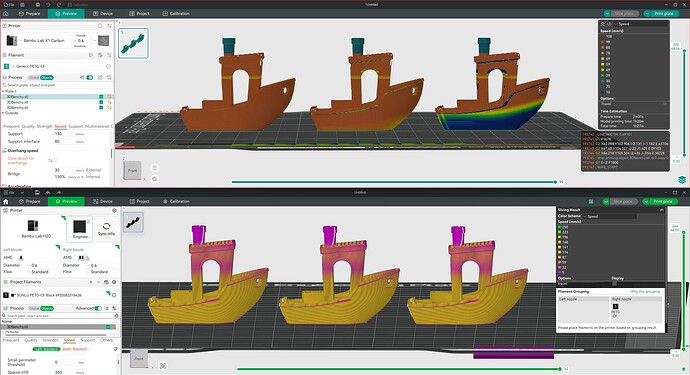Switch to Objects in the top Process toggle

[x=47, y=77]
